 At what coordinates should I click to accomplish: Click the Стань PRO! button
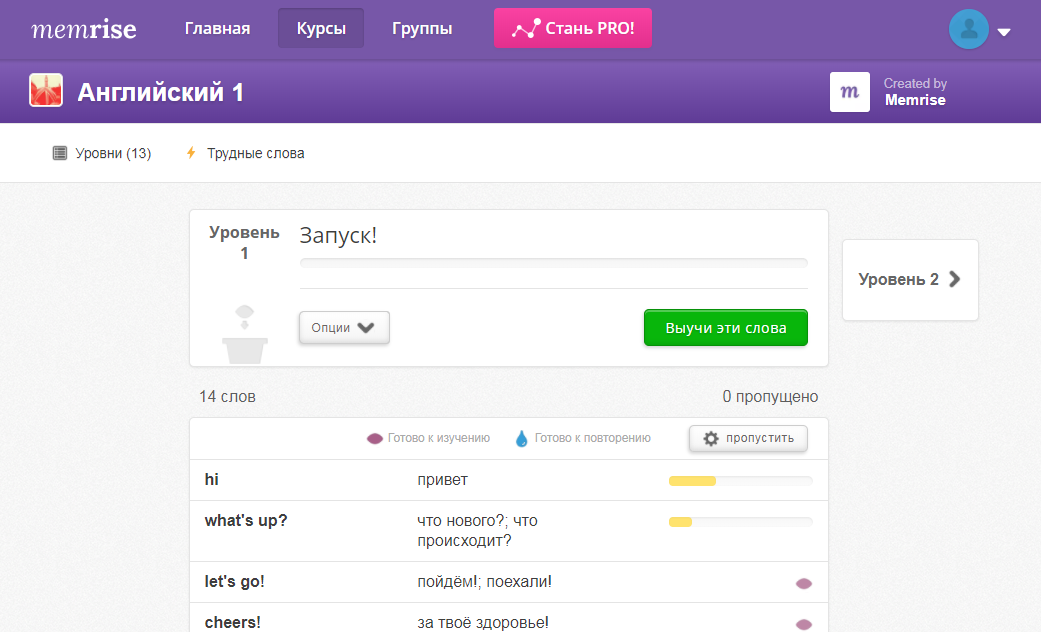(572, 28)
